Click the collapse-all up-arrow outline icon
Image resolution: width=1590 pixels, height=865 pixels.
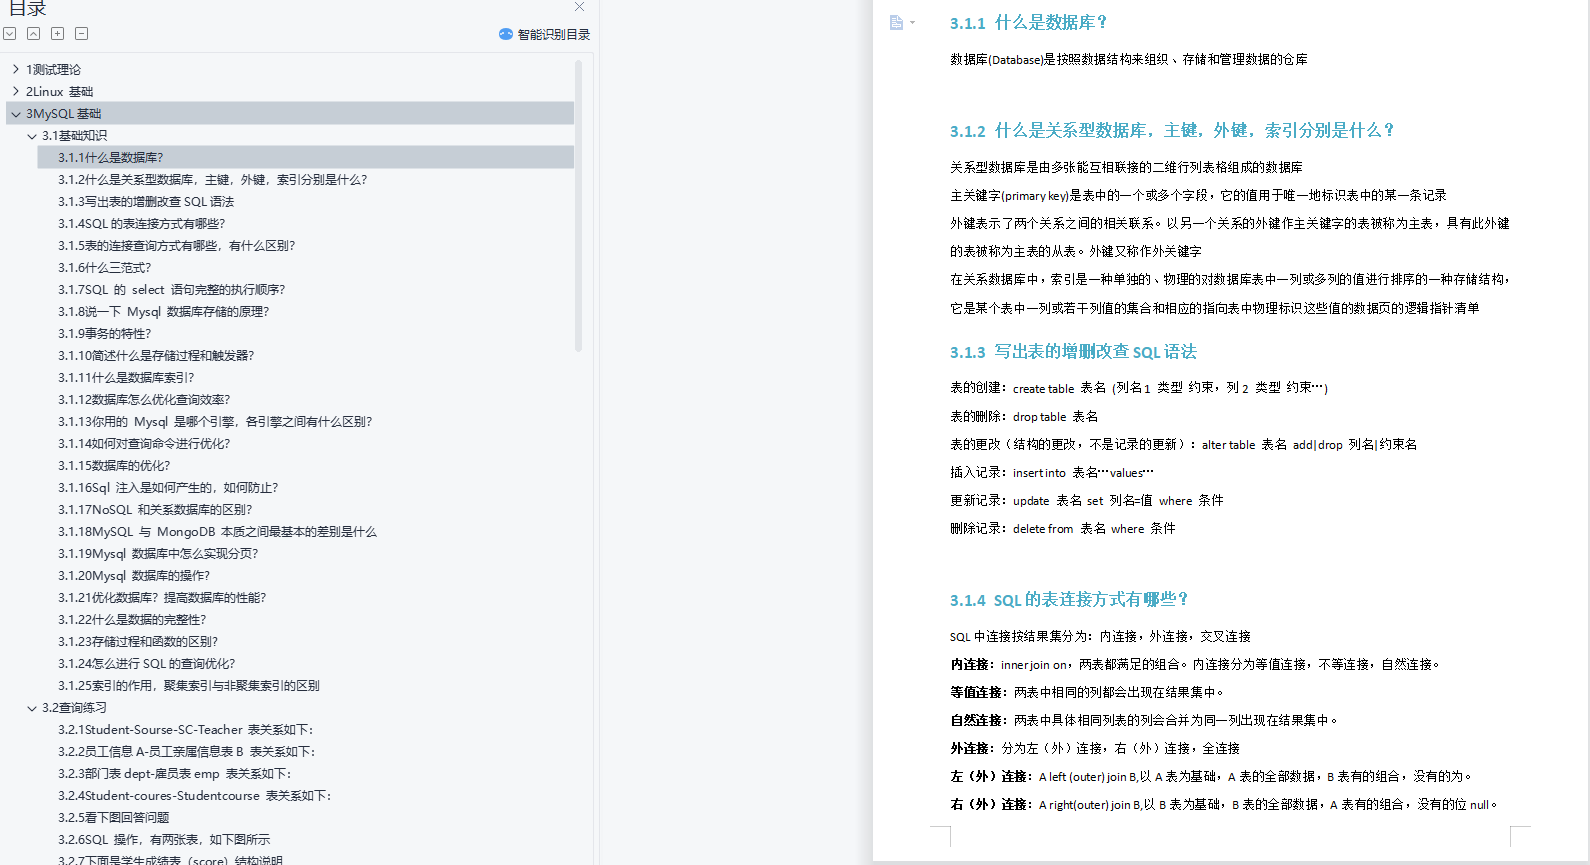pos(34,34)
